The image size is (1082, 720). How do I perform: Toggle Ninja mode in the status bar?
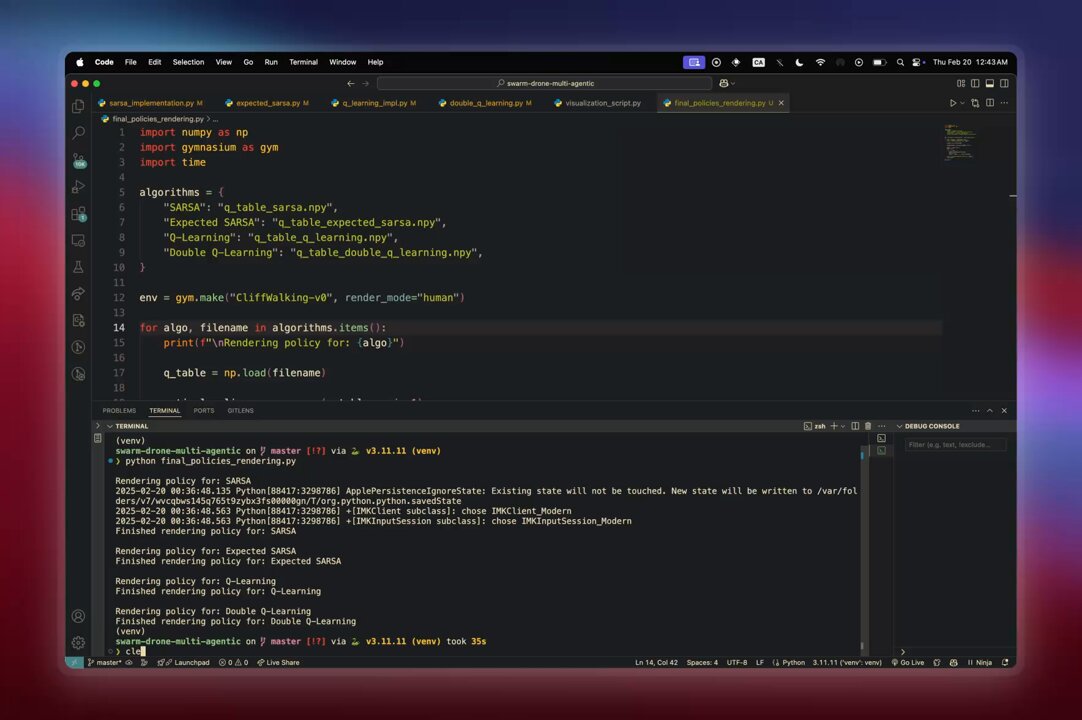980,663
